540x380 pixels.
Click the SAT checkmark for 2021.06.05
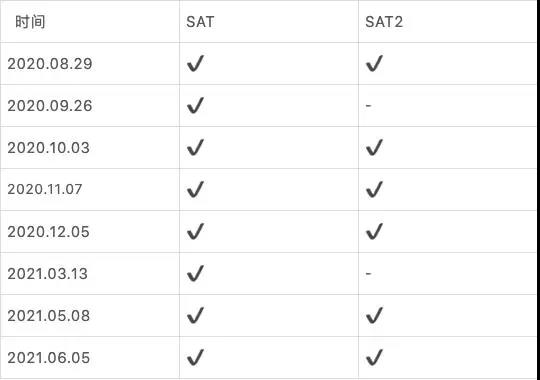195,357
